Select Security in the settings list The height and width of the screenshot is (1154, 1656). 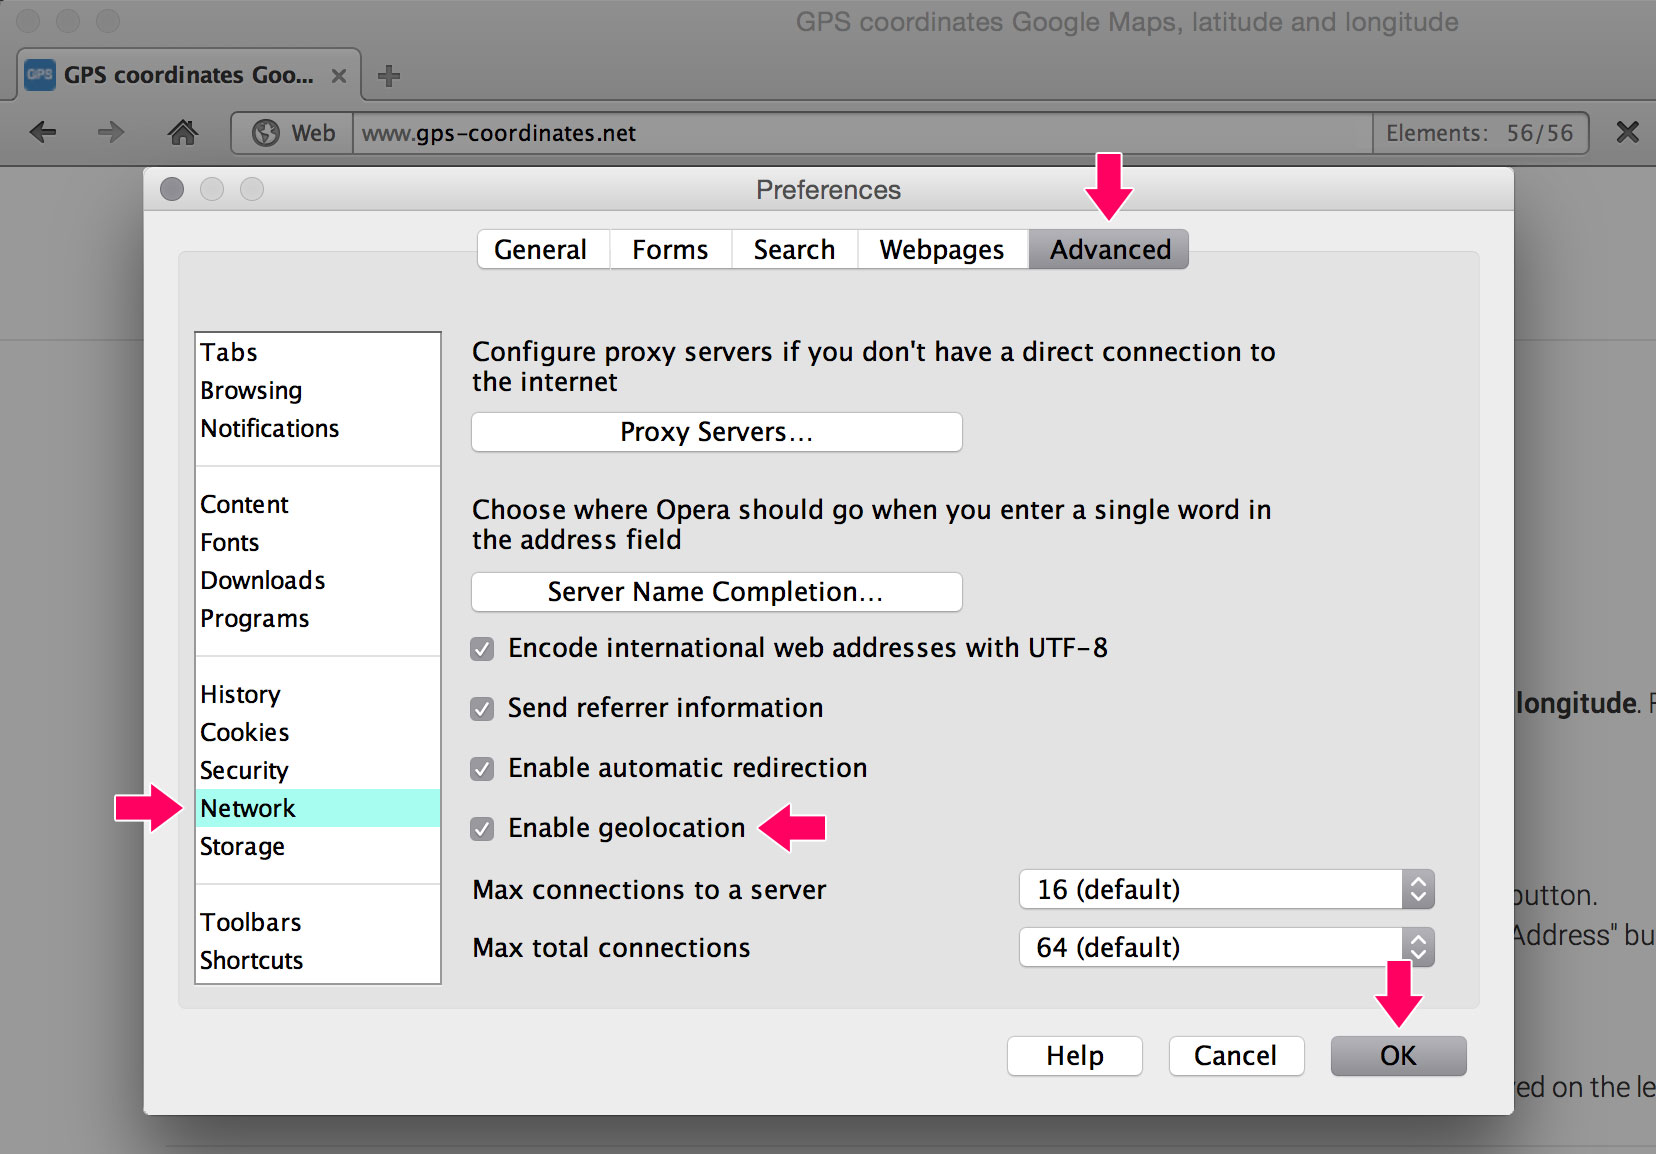click(x=318, y=770)
